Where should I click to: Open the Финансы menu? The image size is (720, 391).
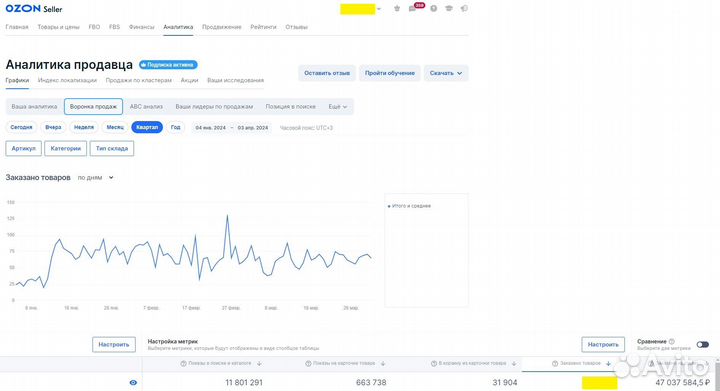141,27
